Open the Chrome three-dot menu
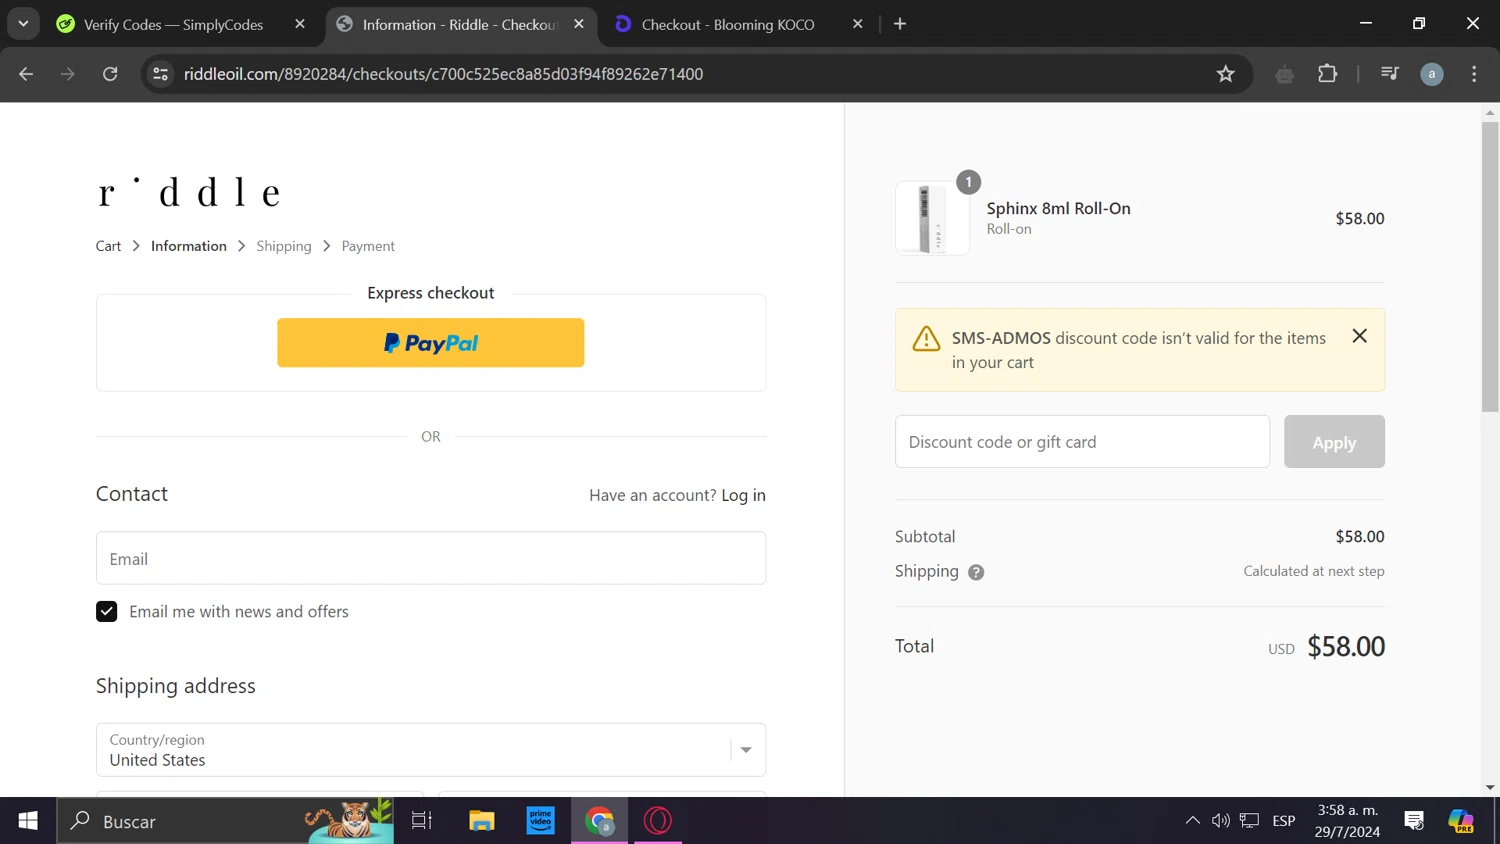 point(1474,74)
